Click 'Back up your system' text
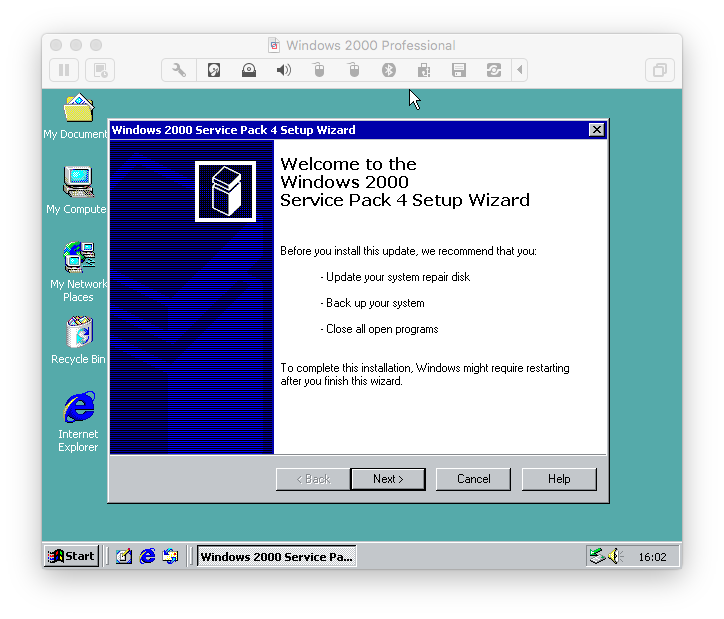This screenshot has width=724, height=619. coord(375,303)
